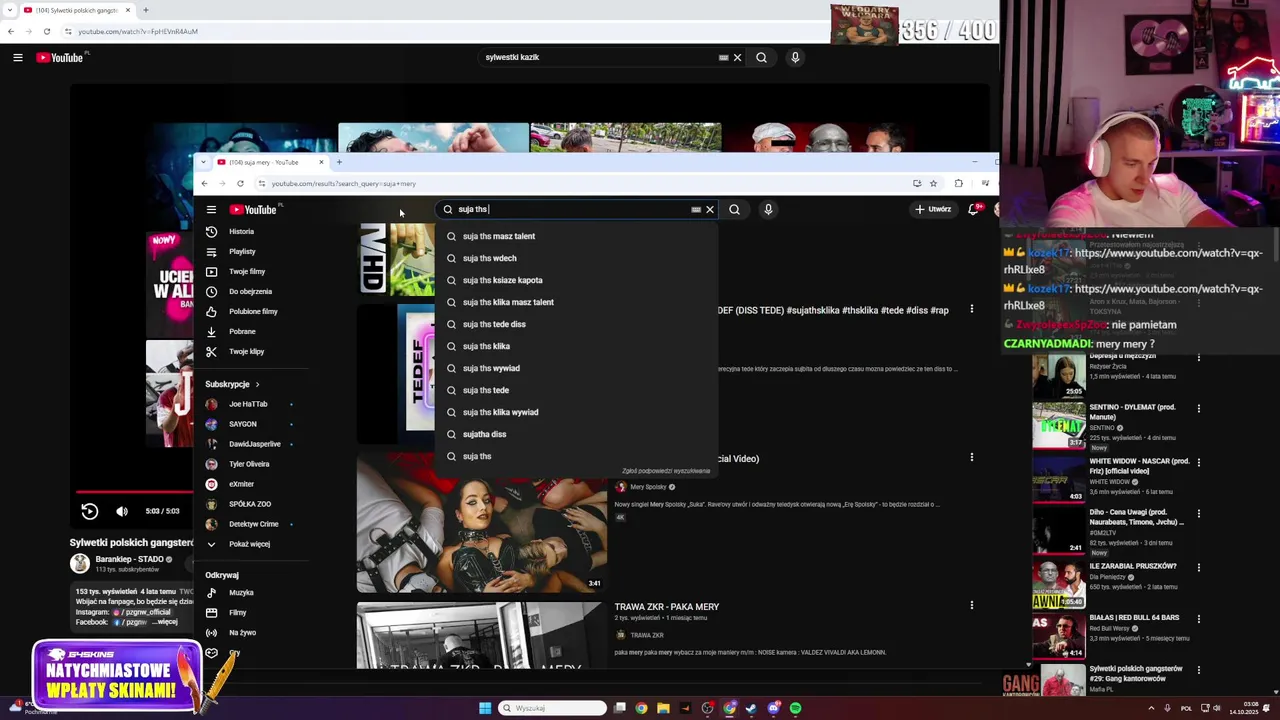Open options menu for Mery Spolsky video result
The image size is (1280, 720).
click(x=971, y=458)
